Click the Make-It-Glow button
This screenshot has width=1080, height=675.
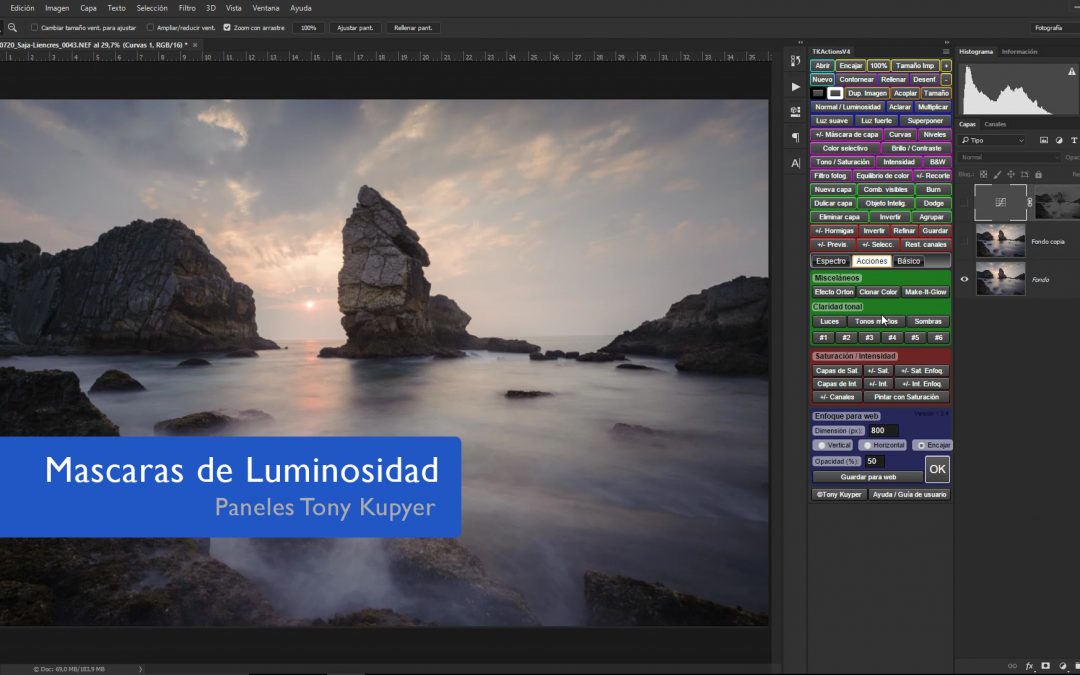pyautogui.click(x=926, y=292)
